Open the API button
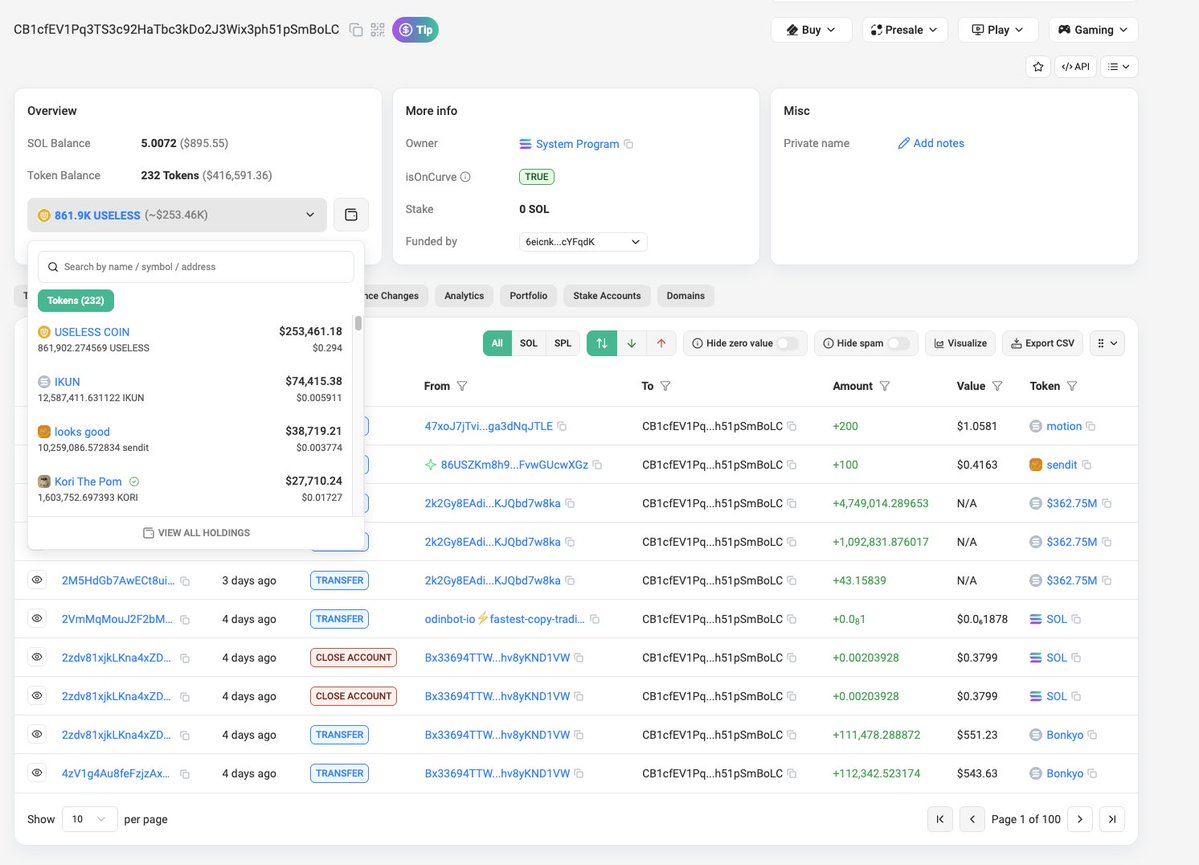The height and width of the screenshot is (865, 1199). tap(1075, 67)
